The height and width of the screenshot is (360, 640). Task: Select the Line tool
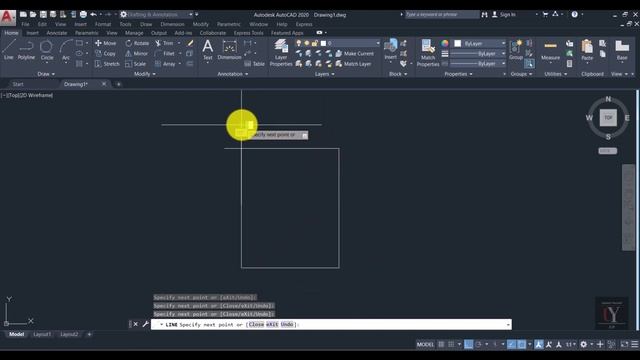pyautogui.click(x=9, y=50)
